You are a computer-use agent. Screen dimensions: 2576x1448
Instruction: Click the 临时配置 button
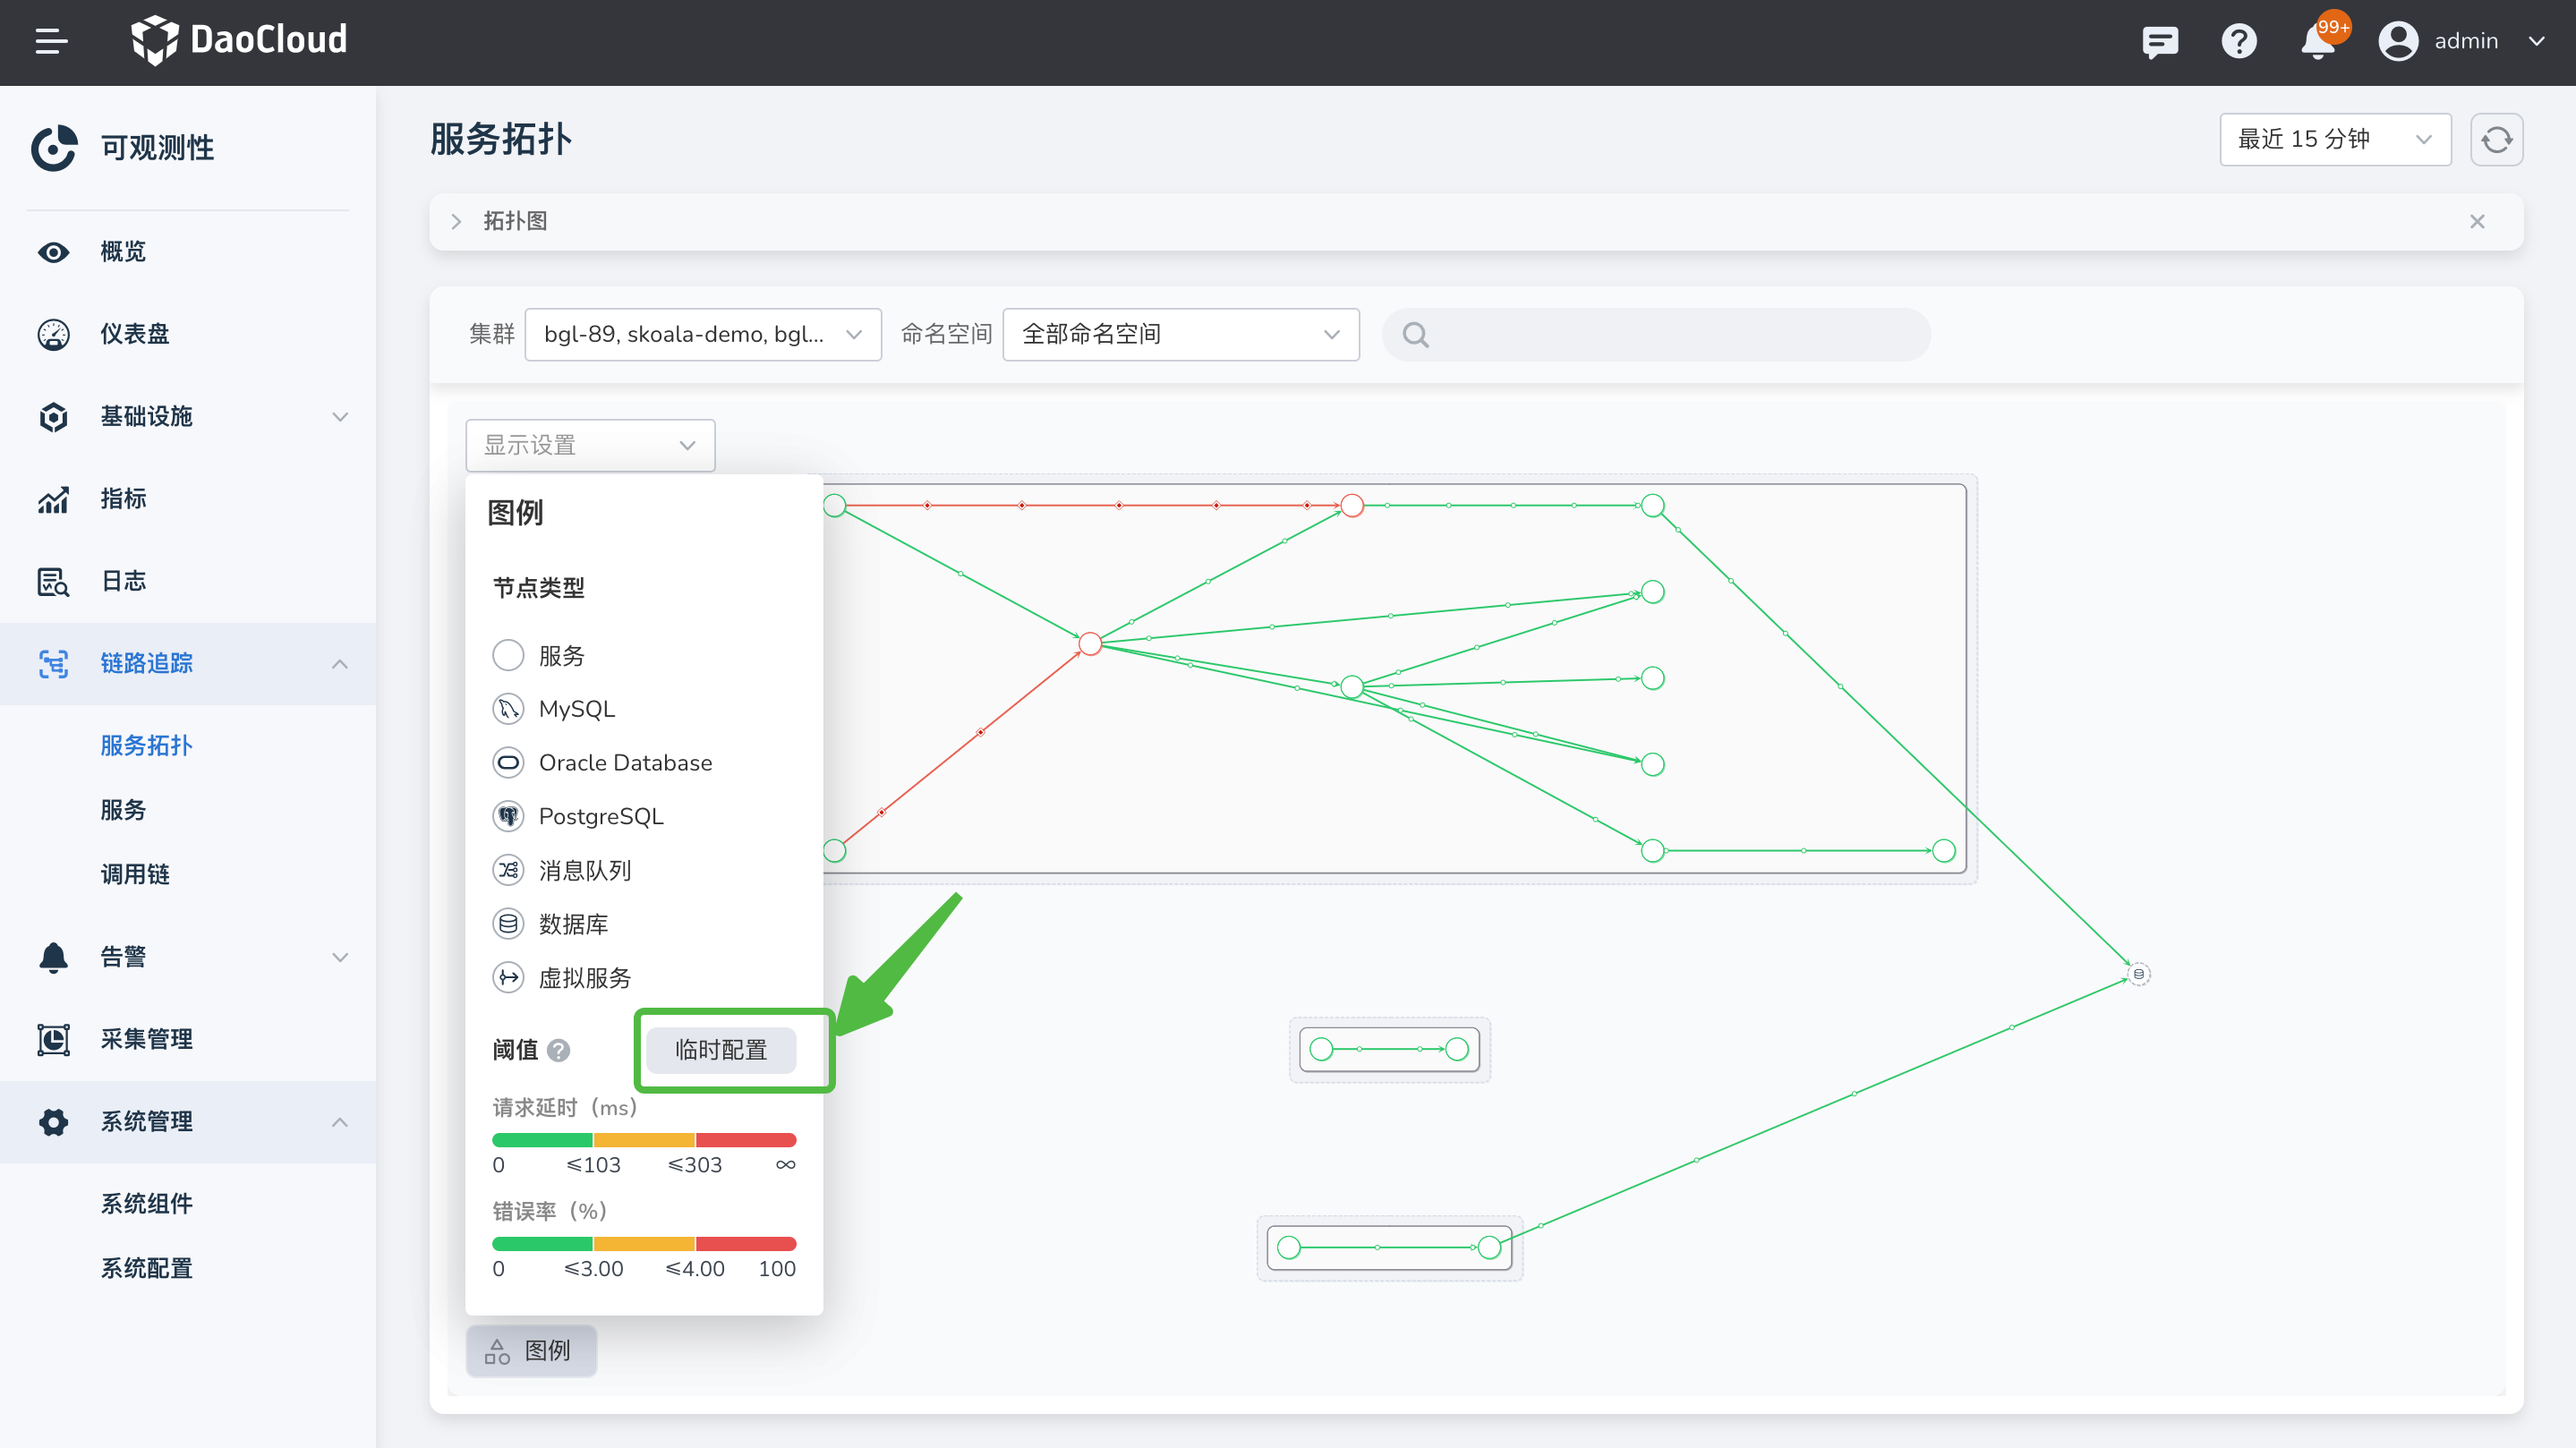pos(720,1050)
